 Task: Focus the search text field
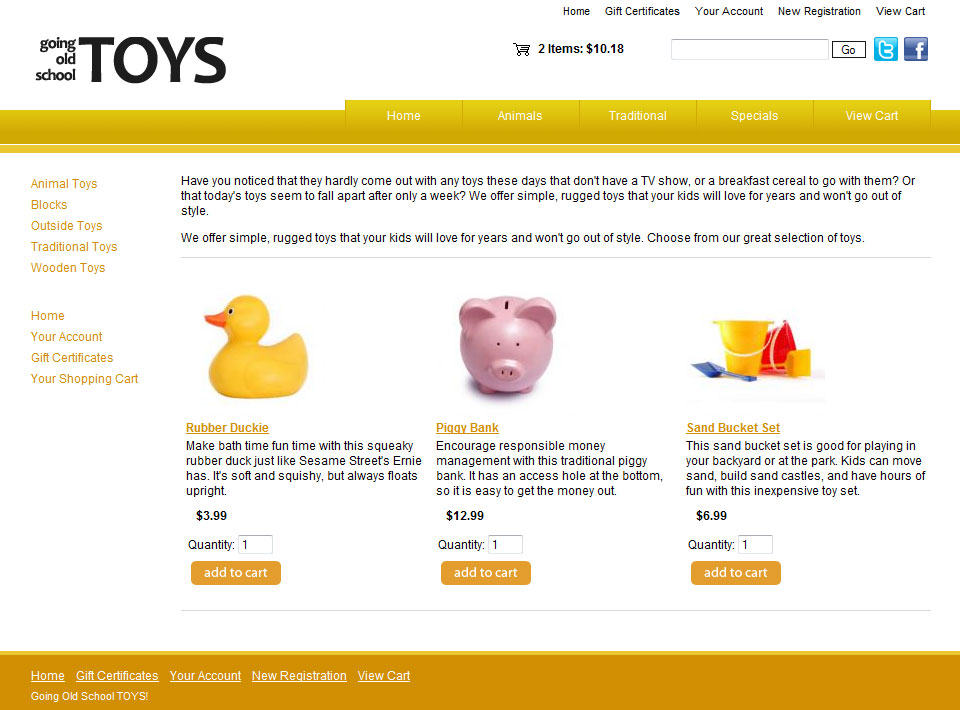pos(749,50)
